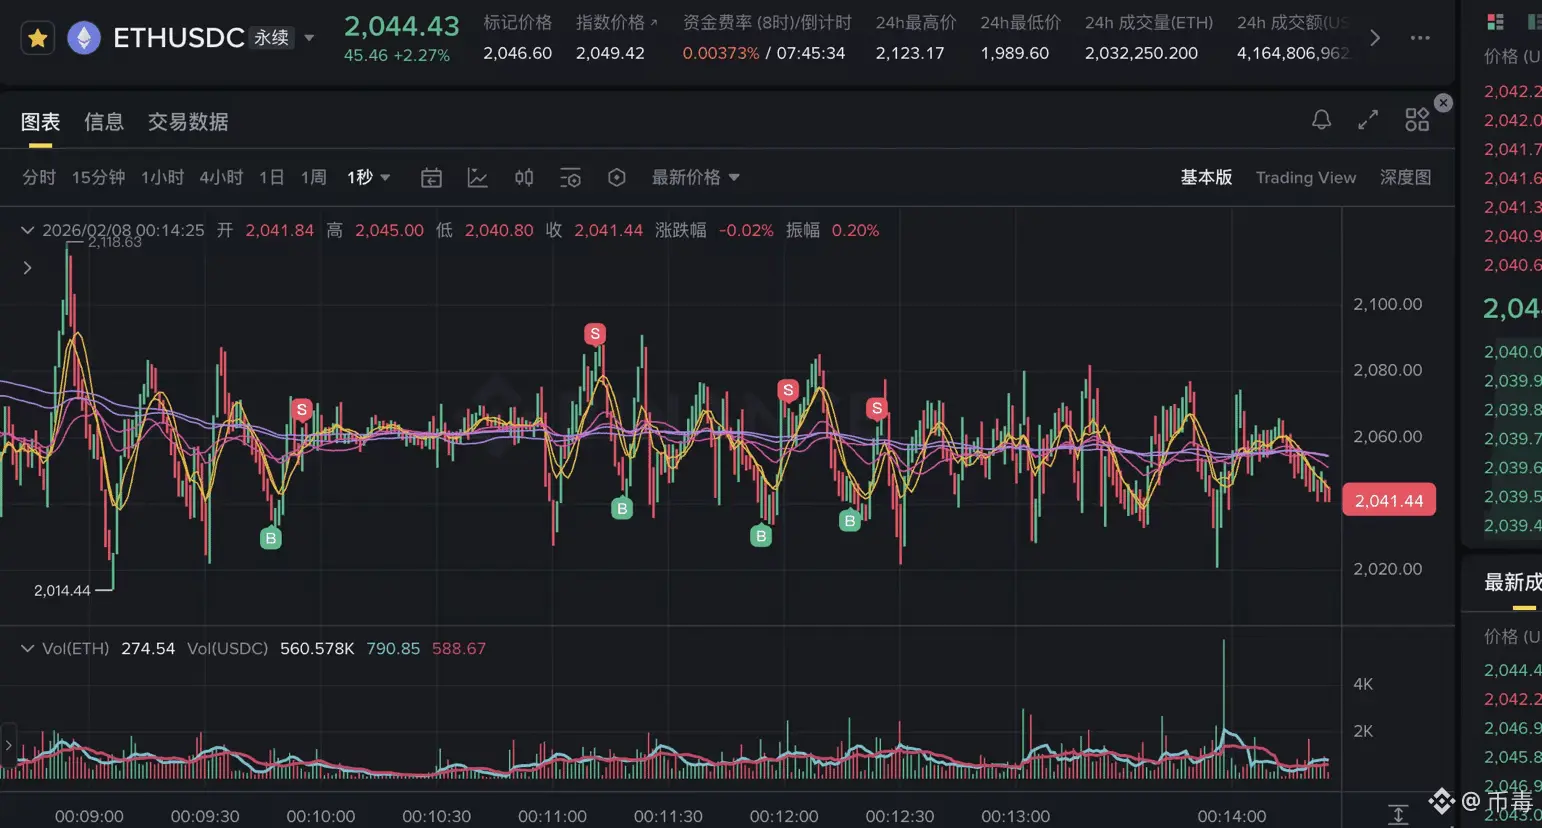
Task: Open the technical indicators line-chart icon
Action: click(478, 178)
